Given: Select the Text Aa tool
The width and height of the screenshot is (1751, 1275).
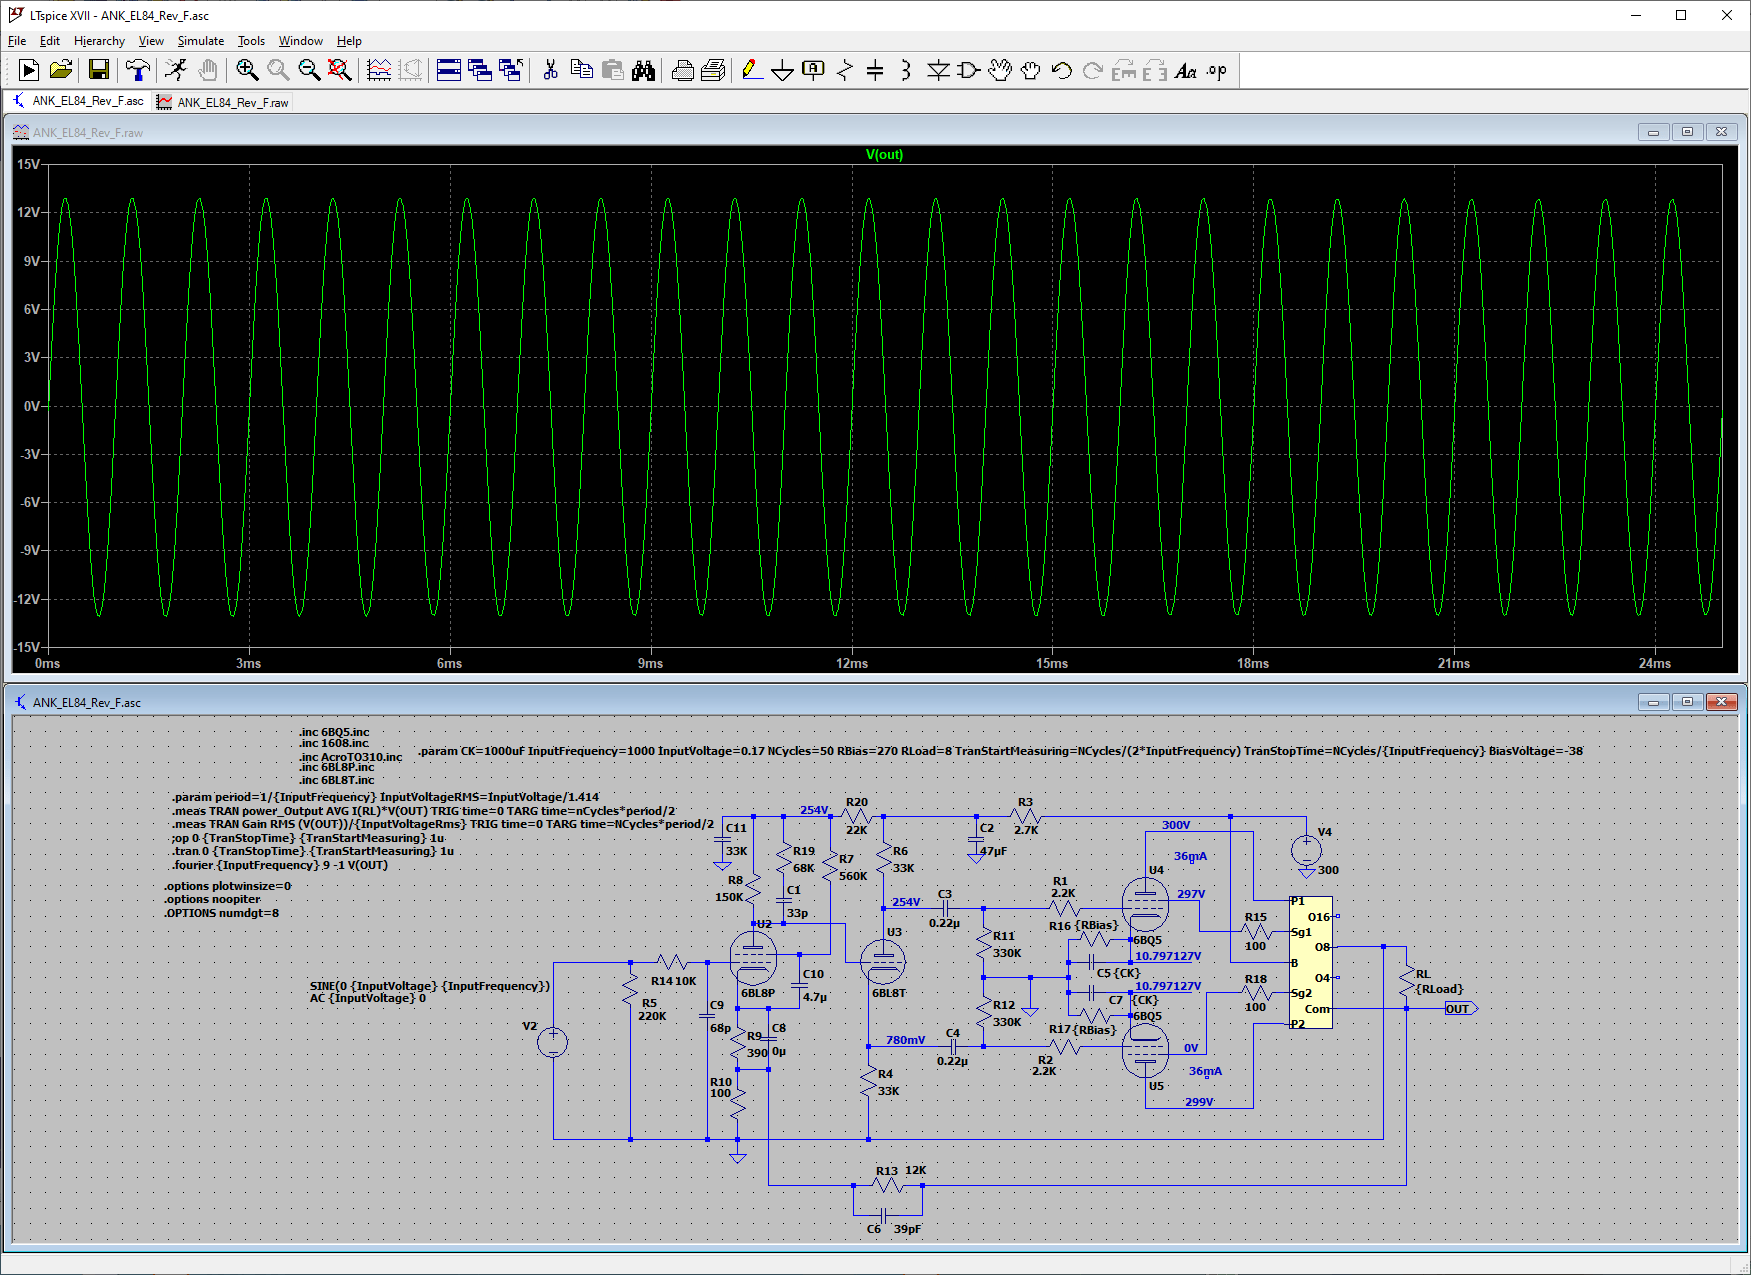Looking at the screenshot, I should coord(1186,70).
